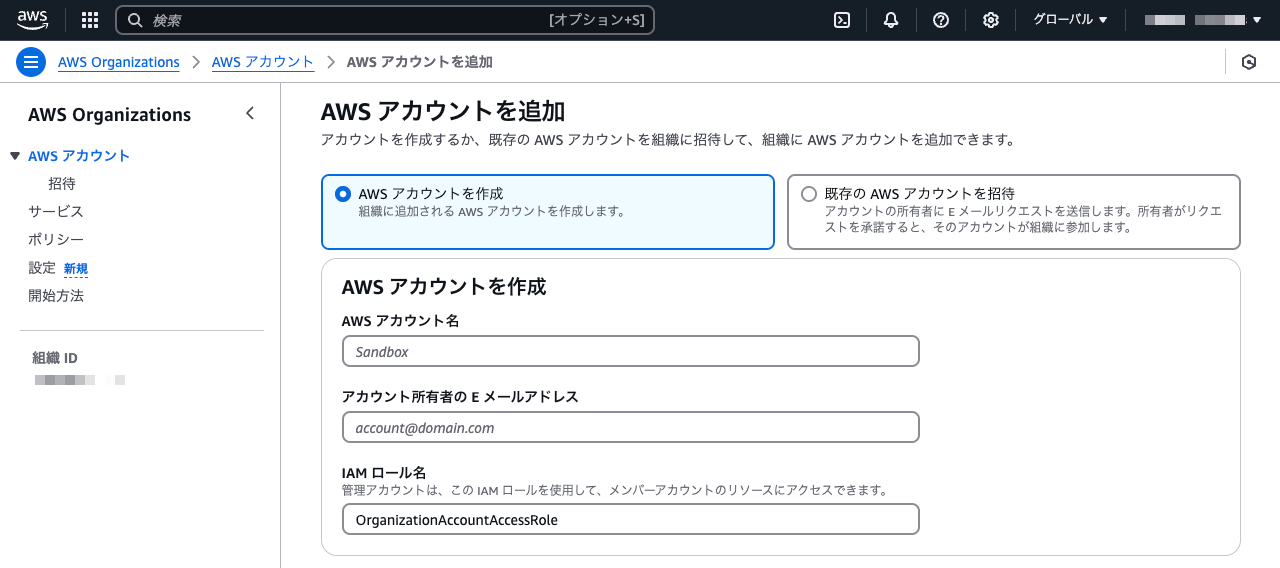Open CloudShell terminal icon
This screenshot has height=568, width=1280.
click(x=842, y=20)
